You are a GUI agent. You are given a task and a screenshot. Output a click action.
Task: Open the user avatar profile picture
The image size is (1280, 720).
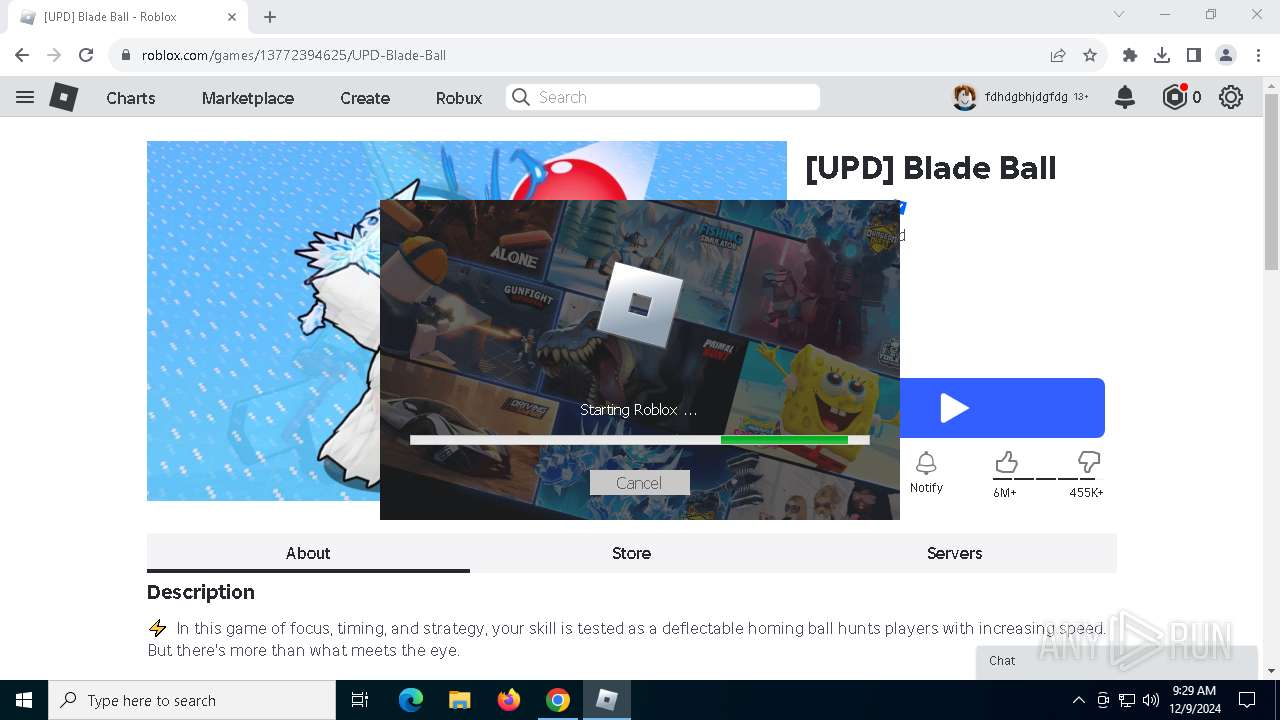tap(964, 97)
